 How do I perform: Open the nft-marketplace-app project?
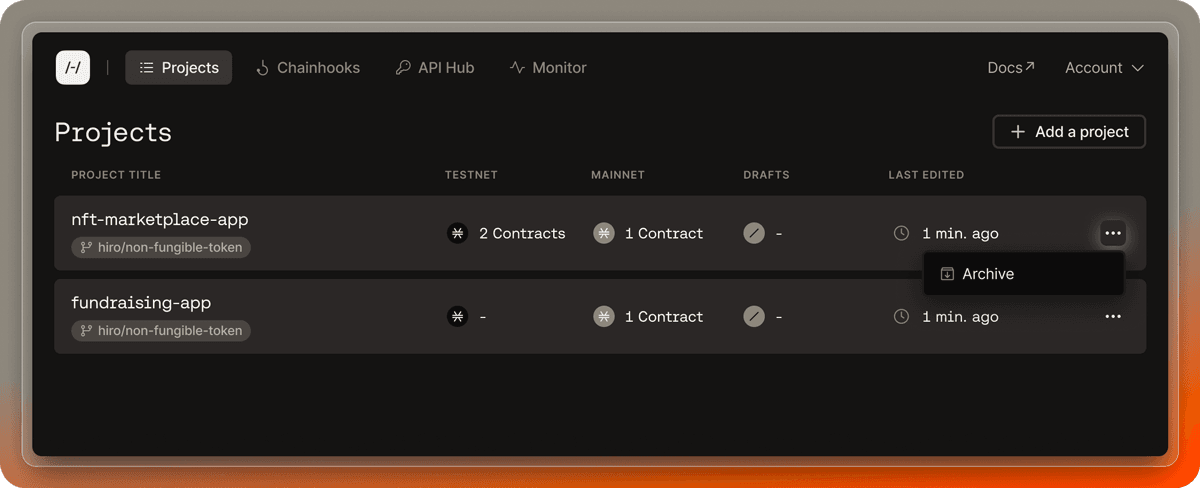point(160,219)
